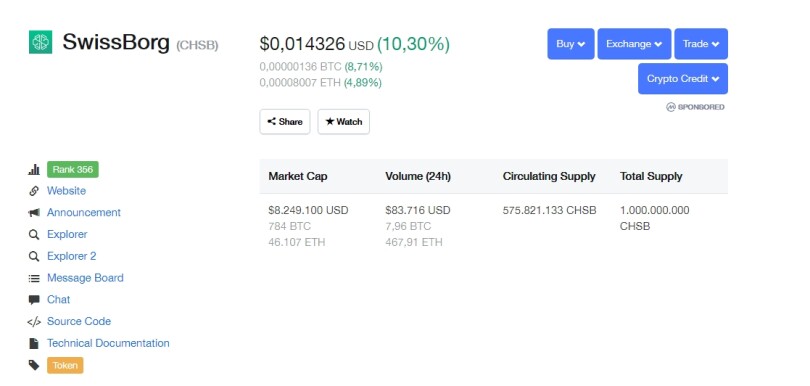Click the 7,96 BTC volume value
The height and width of the screenshot is (386, 810).
tap(408, 226)
